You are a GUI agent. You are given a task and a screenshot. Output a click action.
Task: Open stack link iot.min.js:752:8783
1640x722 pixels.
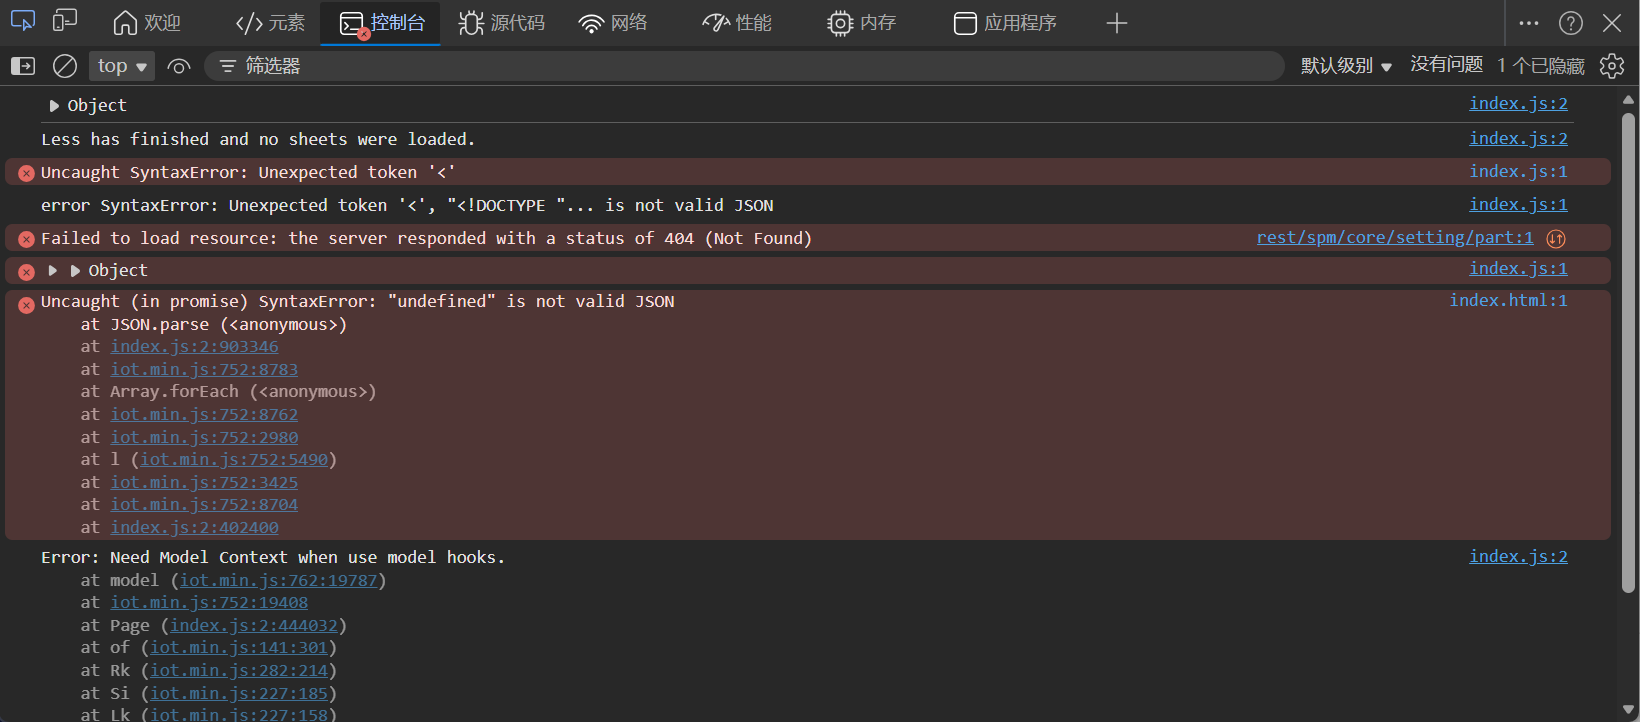pyautogui.click(x=204, y=370)
